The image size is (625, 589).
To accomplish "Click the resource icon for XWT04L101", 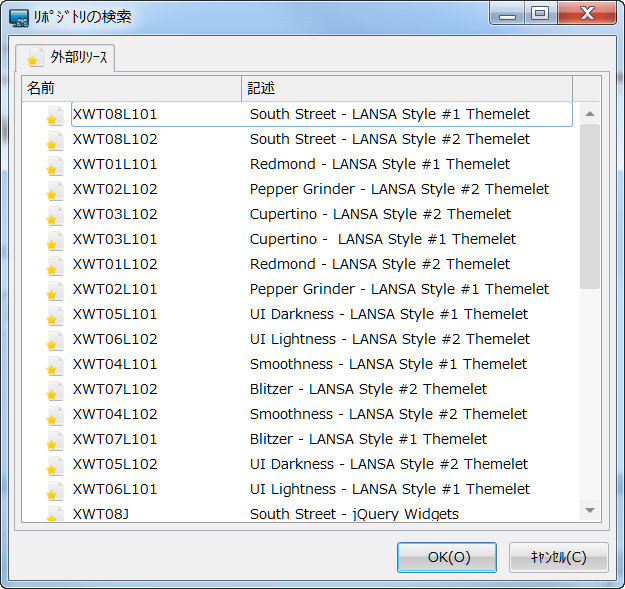I will pyautogui.click(x=55, y=366).
